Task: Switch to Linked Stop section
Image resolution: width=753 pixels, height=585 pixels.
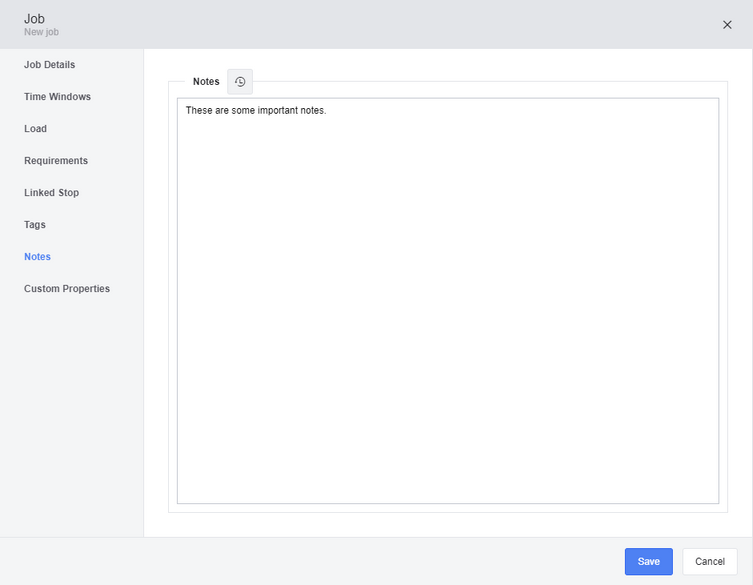Action: [x=51, y=193]
